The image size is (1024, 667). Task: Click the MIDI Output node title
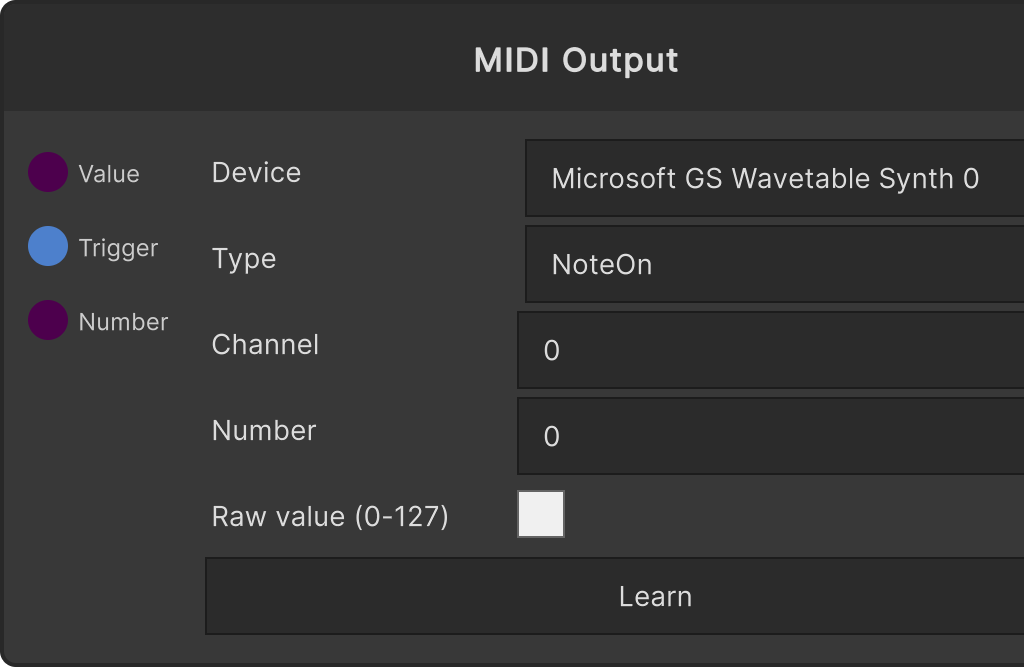pyautogui.click(x=576, y=60)
